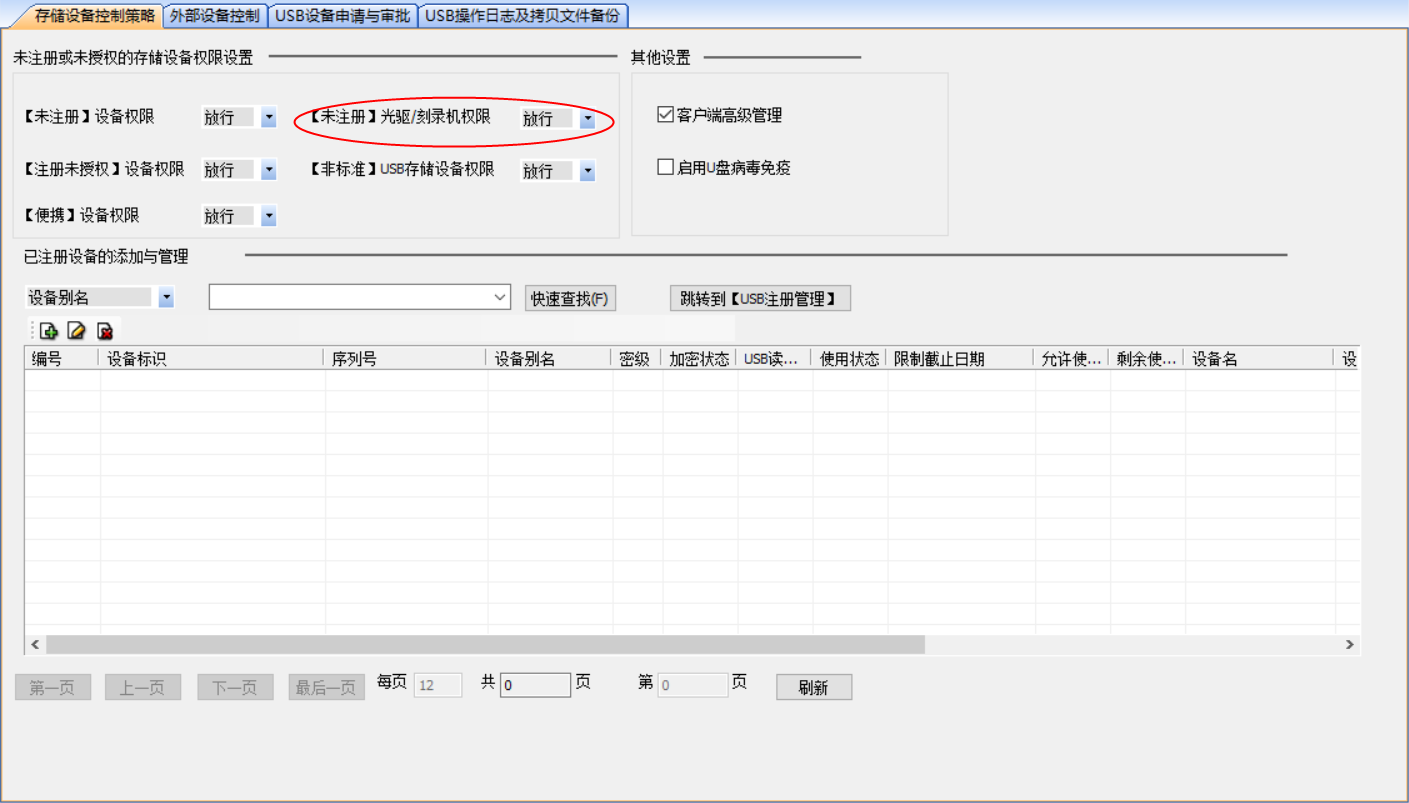Click the delete device red-X icon
The width and height of the screenshot is (1409, 803).
tap(104, 331)
